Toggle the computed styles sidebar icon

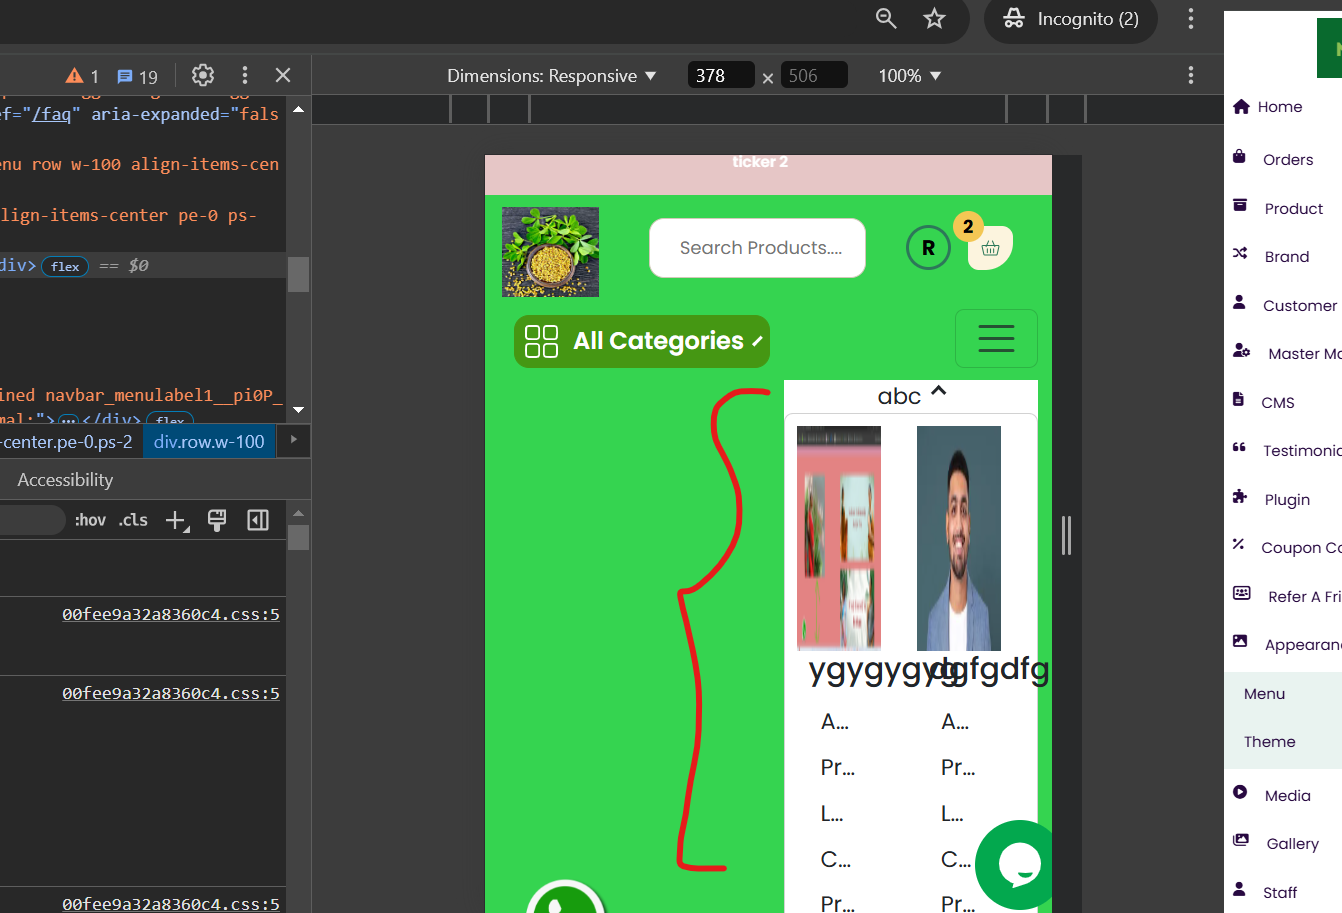(258, 520)
